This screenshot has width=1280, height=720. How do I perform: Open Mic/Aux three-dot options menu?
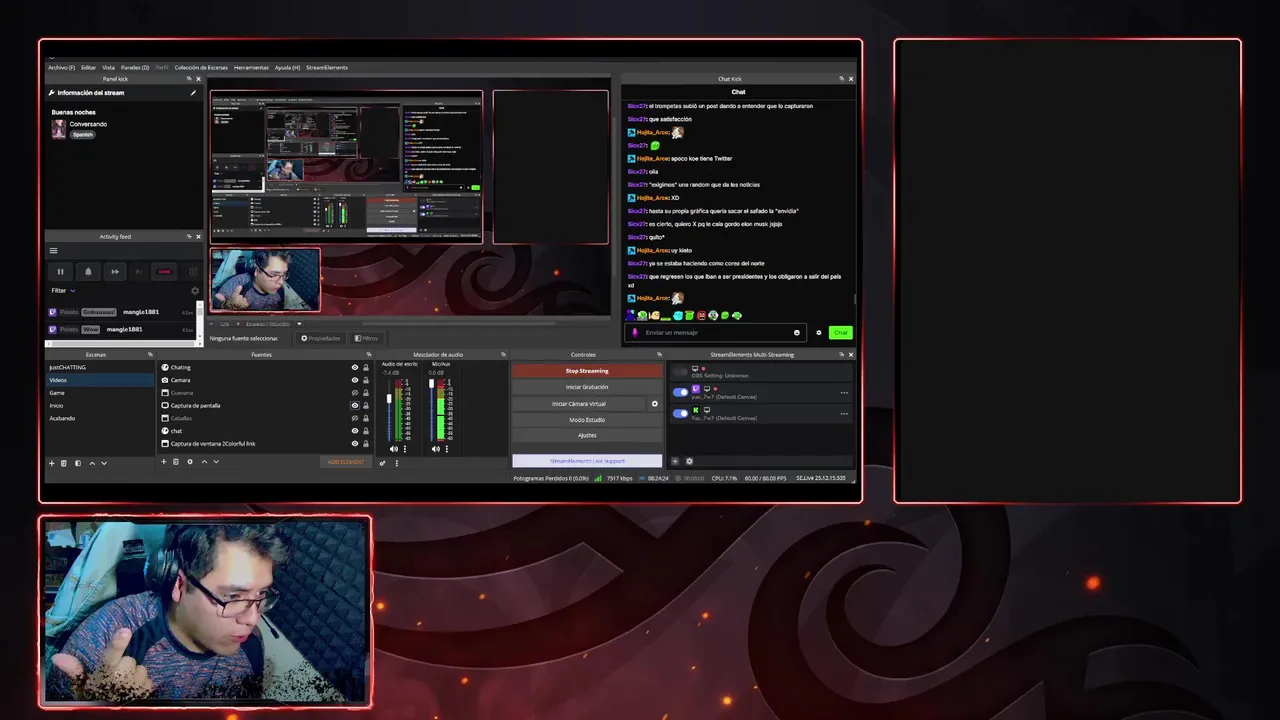[447, 449]
